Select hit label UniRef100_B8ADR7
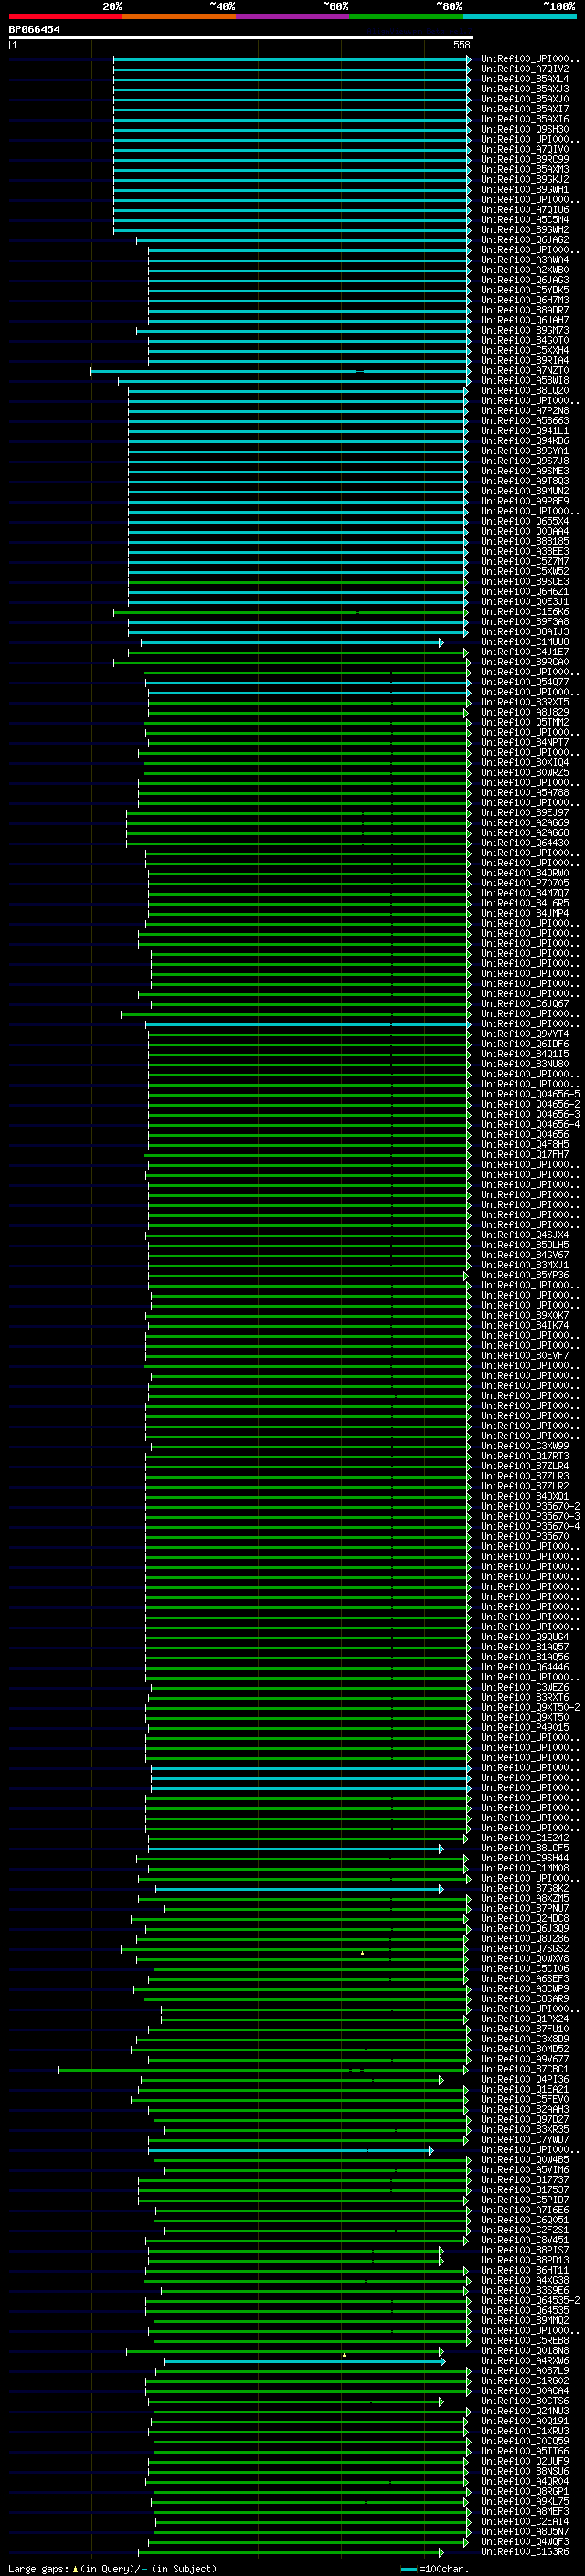This screenshot has height=2576, width=585. tap(525, 310)
